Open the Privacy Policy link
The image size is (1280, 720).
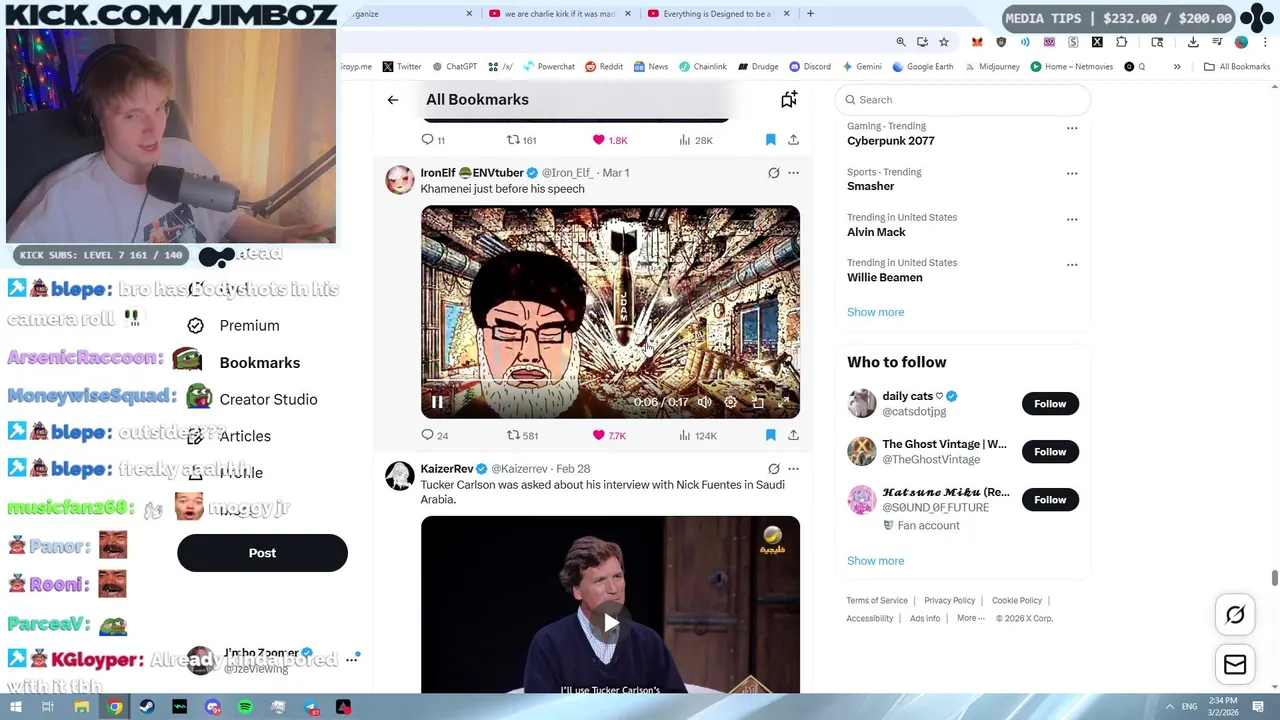coord(949,601)
